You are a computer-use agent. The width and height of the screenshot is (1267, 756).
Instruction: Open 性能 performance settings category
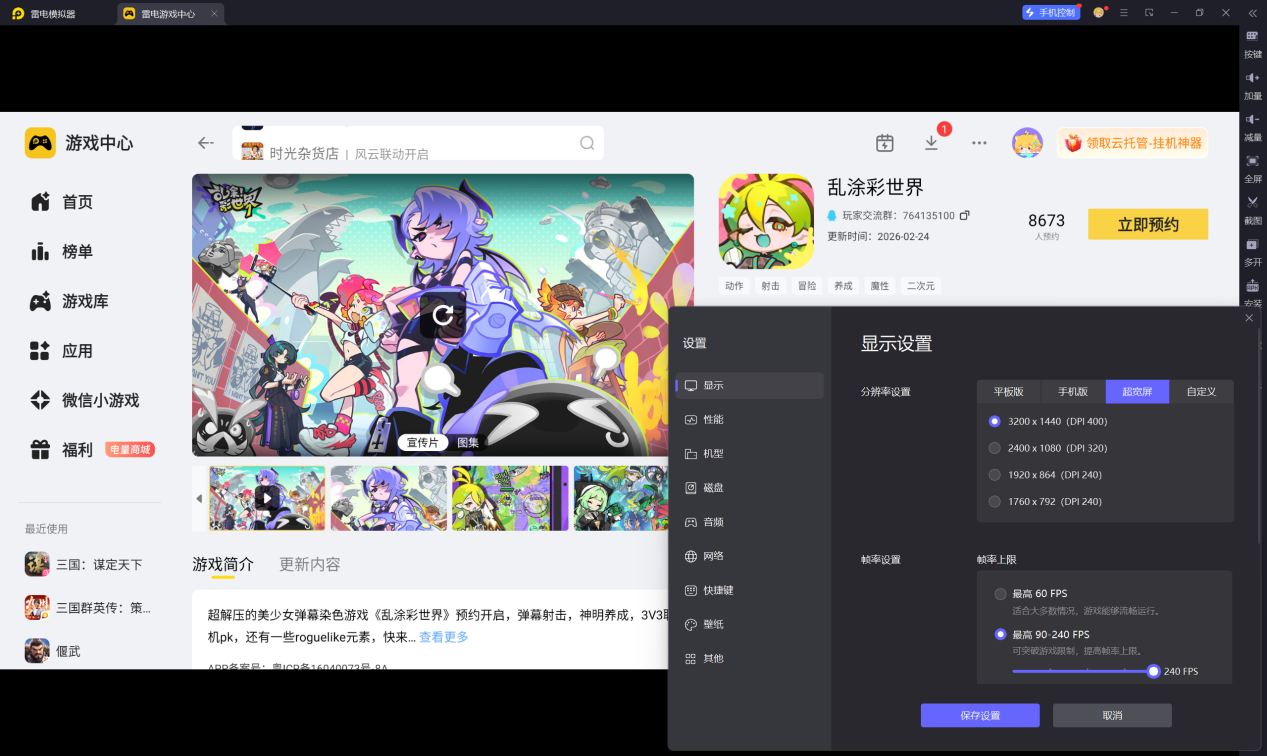750,419
